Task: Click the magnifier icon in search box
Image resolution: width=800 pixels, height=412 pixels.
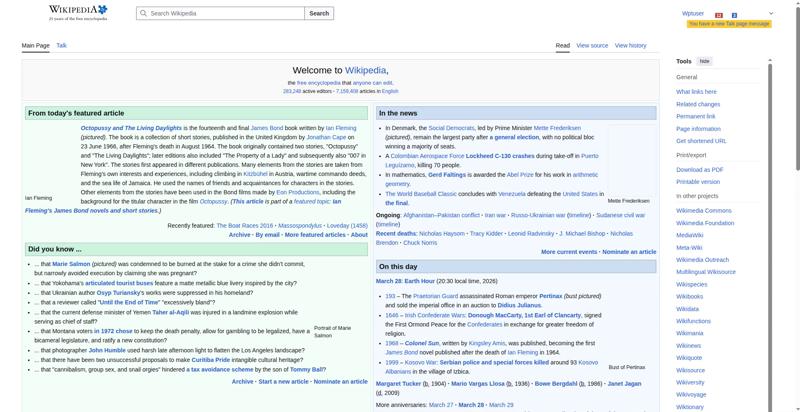Action: click(141, 14)
